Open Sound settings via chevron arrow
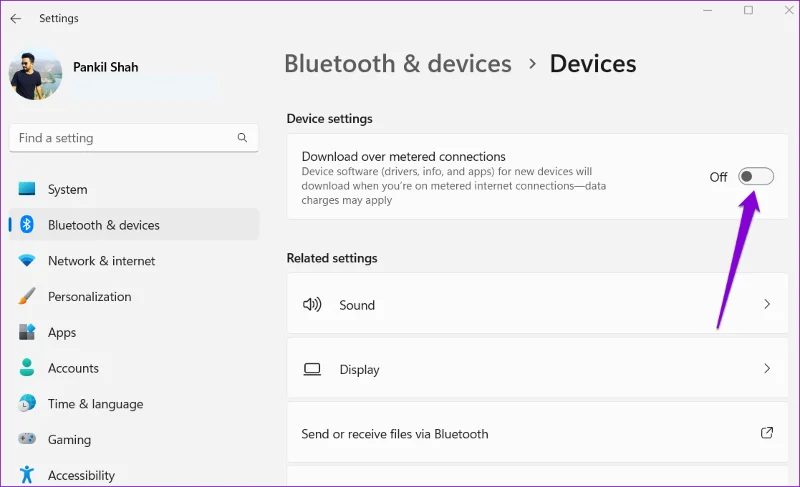Viewport: 800px width, 487px height. point(767,304)
